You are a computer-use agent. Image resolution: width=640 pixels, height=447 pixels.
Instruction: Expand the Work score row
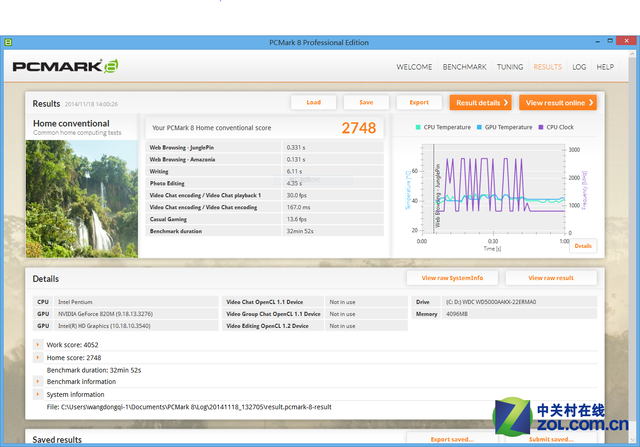[x=38, y=345]
